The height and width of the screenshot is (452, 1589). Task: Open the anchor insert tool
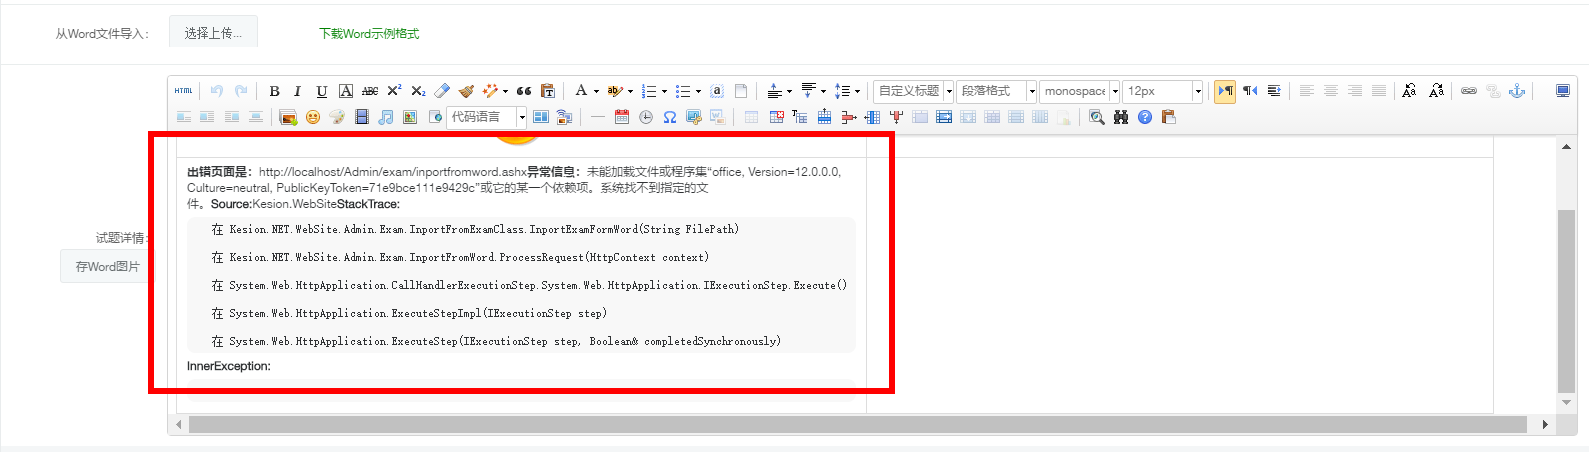point(1517,91)
